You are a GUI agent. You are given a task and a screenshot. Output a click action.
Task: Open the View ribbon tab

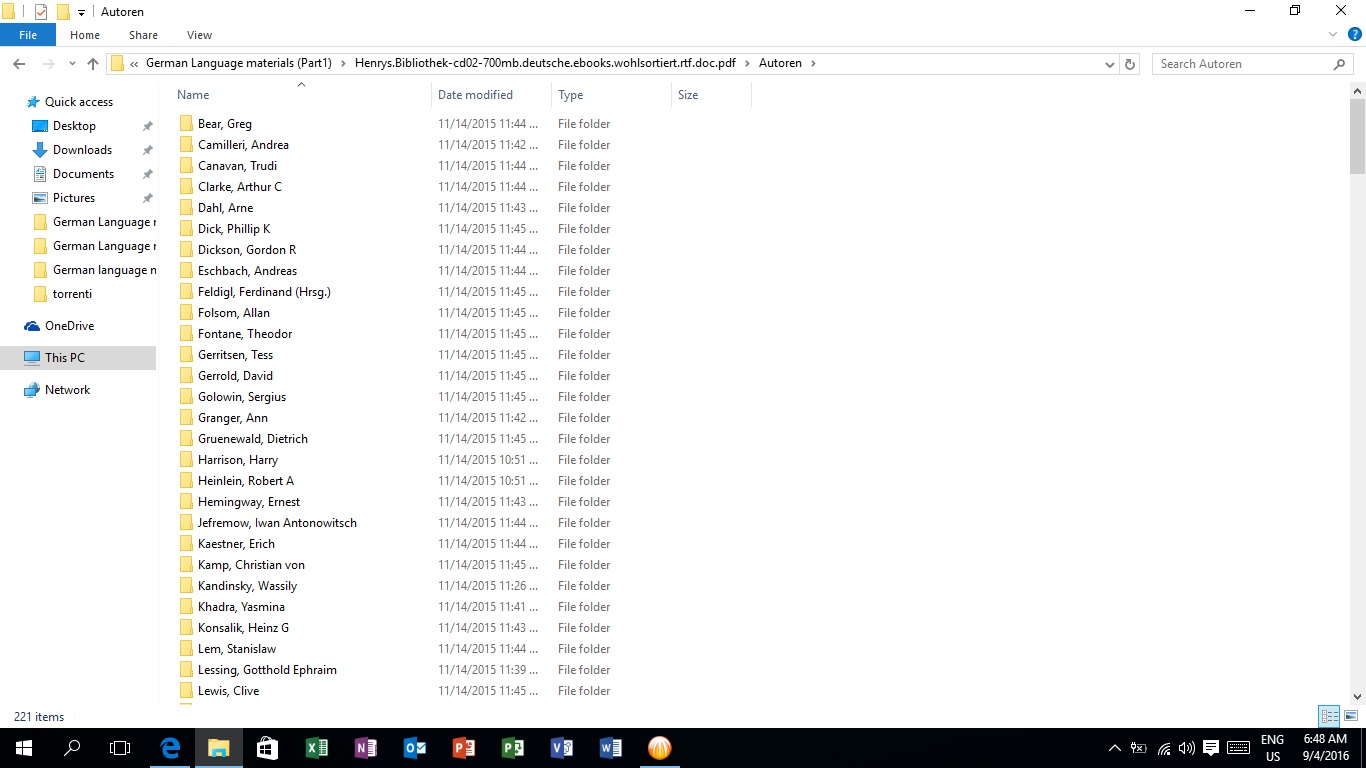click(199, 35)
